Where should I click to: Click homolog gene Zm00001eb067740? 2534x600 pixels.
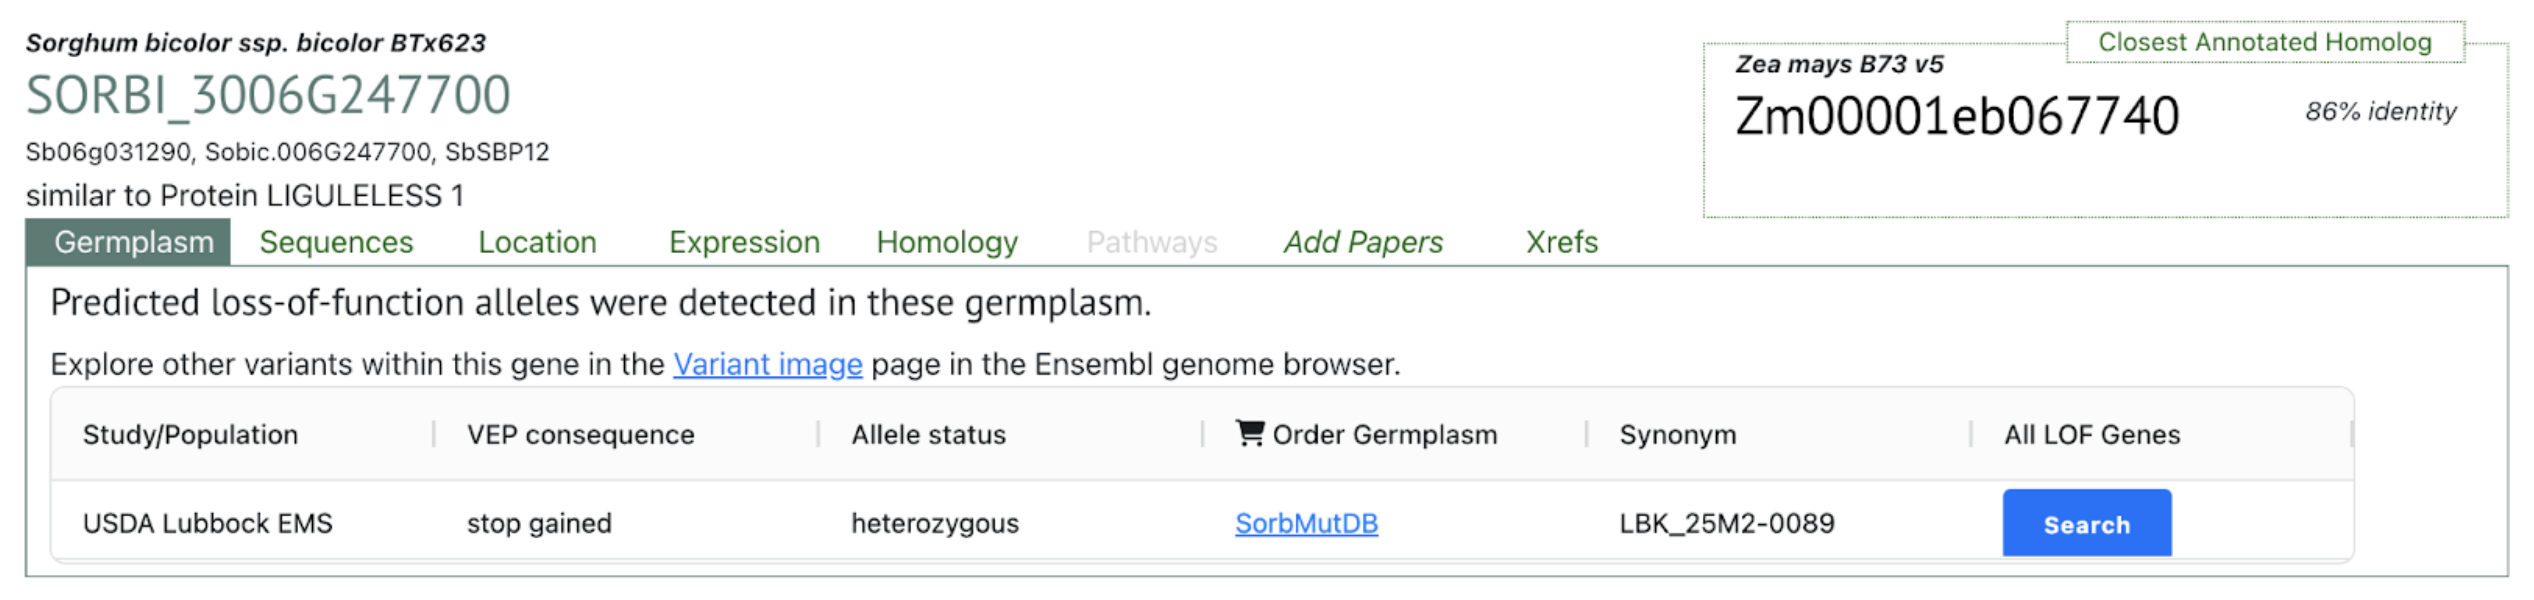click(1956, 117)
